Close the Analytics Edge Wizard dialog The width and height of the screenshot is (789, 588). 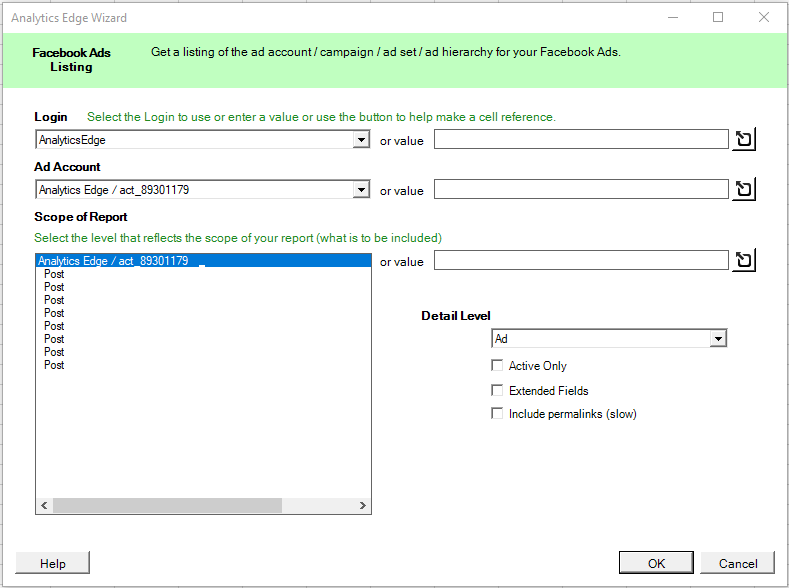(x=764, y=18)
